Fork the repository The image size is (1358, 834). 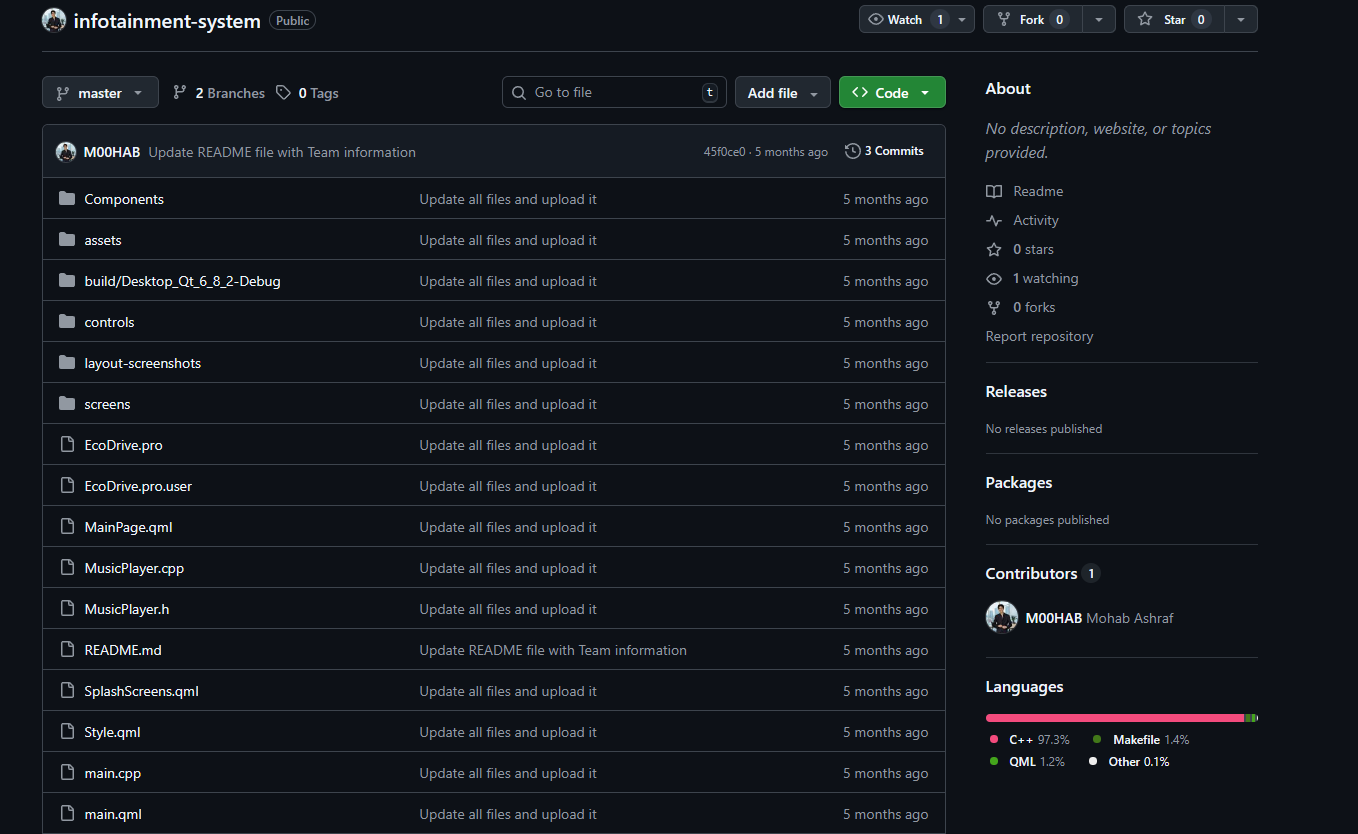(x=1032, y=20)
